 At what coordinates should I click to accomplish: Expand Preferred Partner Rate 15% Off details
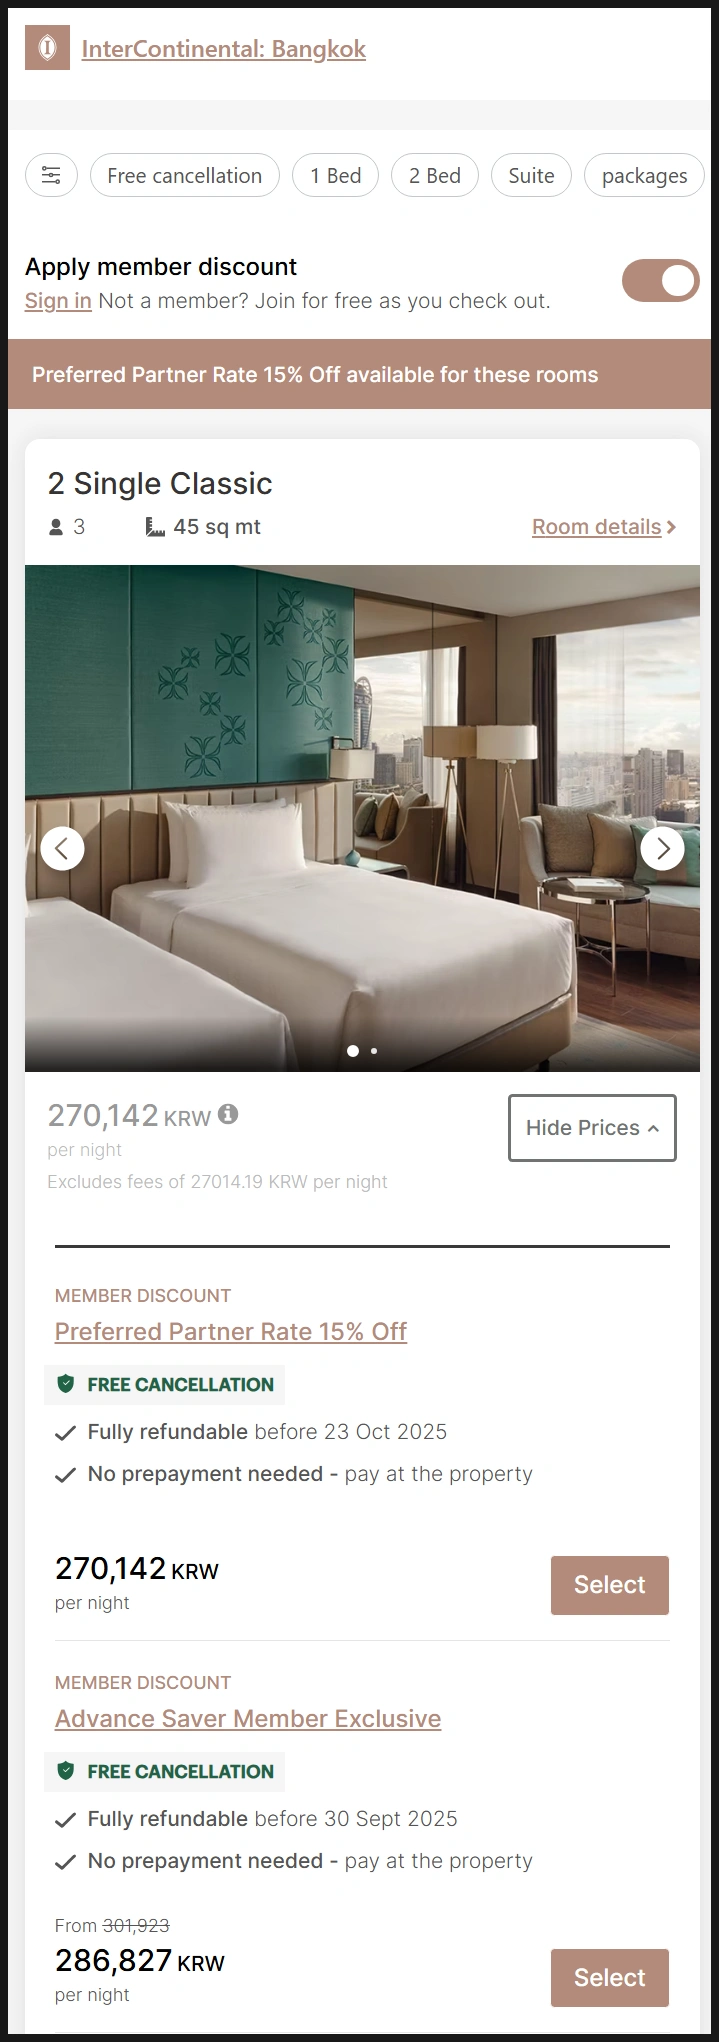(x=231, y=1332)
